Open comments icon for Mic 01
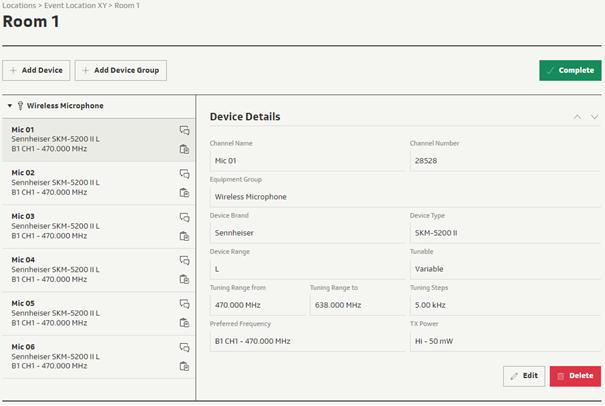The height and width of the screenshot is (406, 605). (184, 130)
